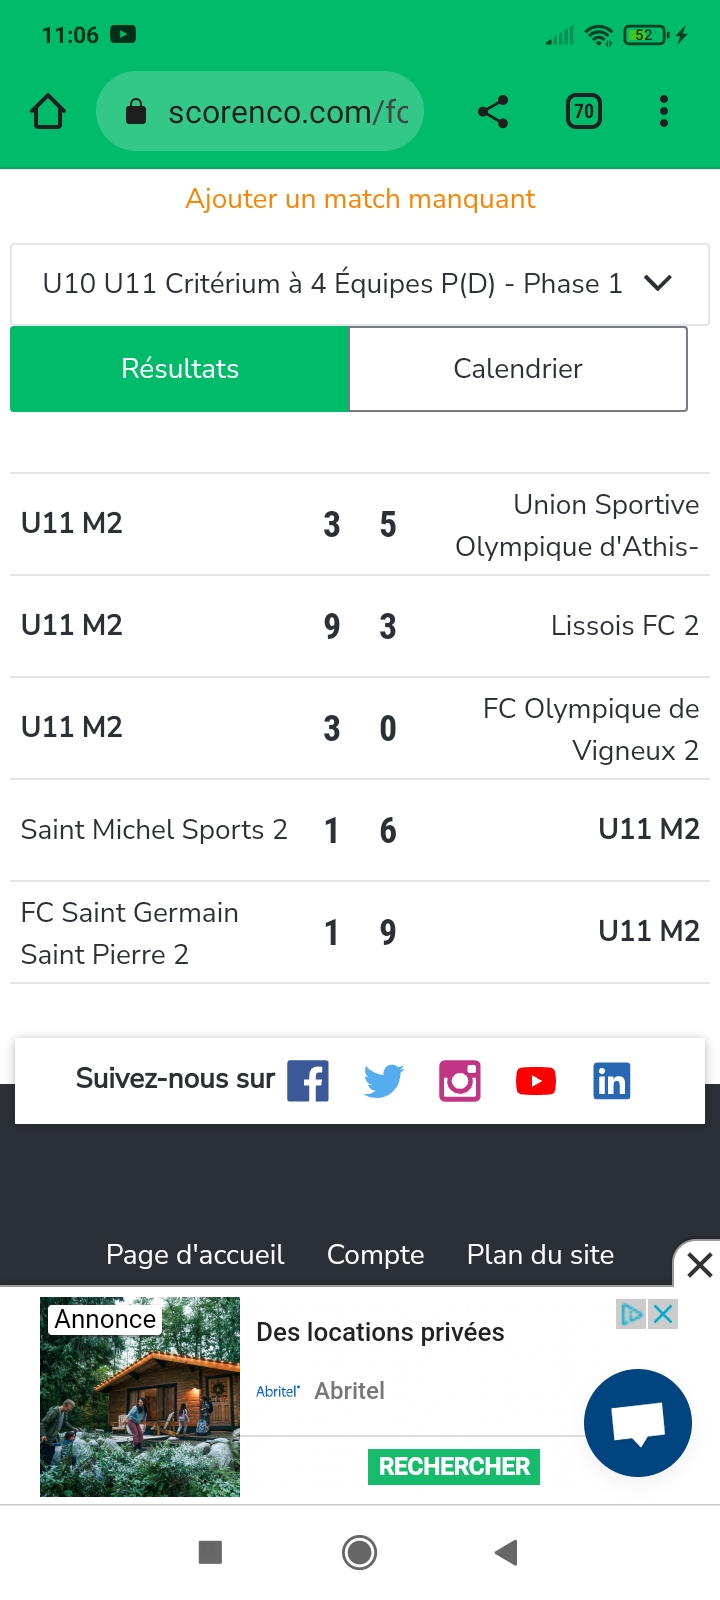
Task: Click the scorenco.com address bar
Action: point(260,111)
